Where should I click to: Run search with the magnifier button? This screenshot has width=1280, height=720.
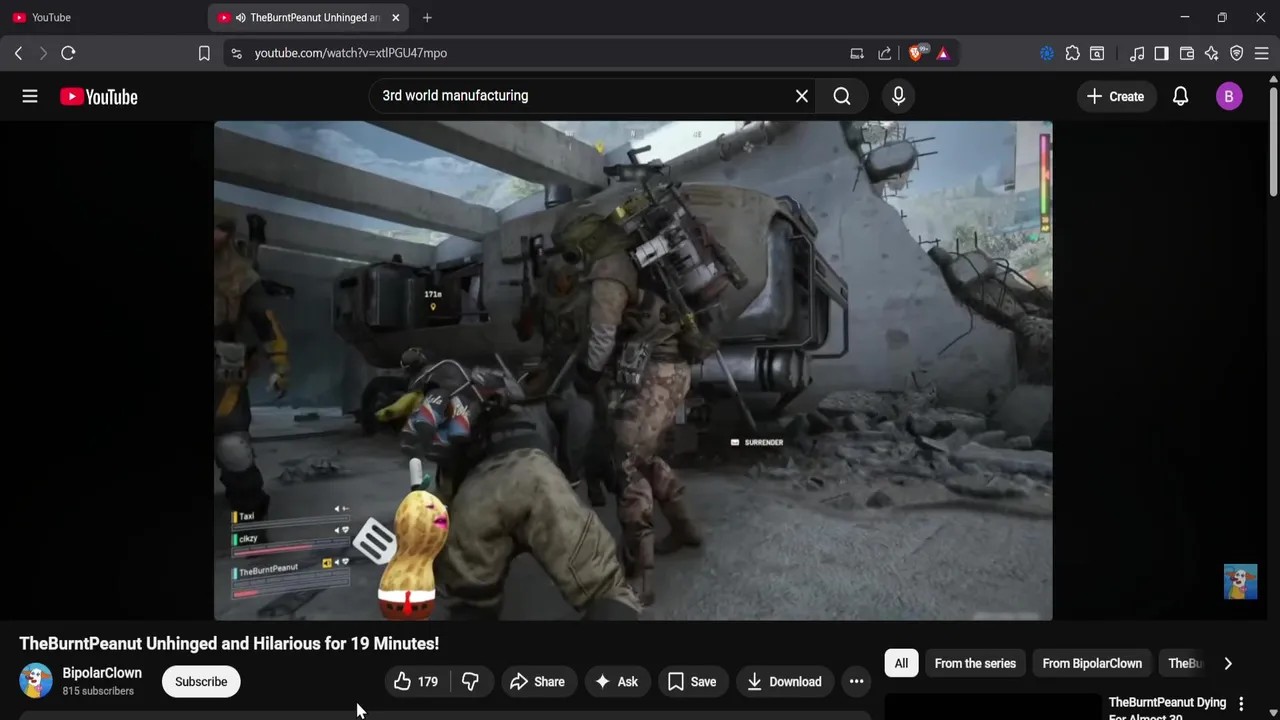(x=842, y=96)
